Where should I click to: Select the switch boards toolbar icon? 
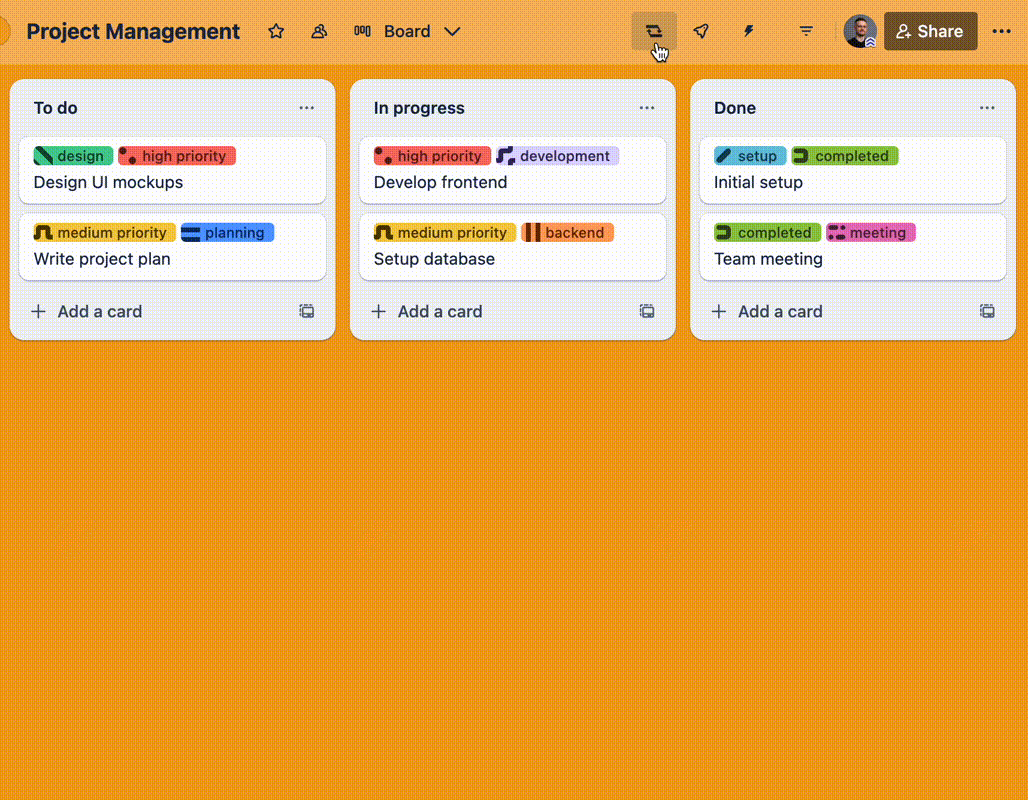coord(654,31)
